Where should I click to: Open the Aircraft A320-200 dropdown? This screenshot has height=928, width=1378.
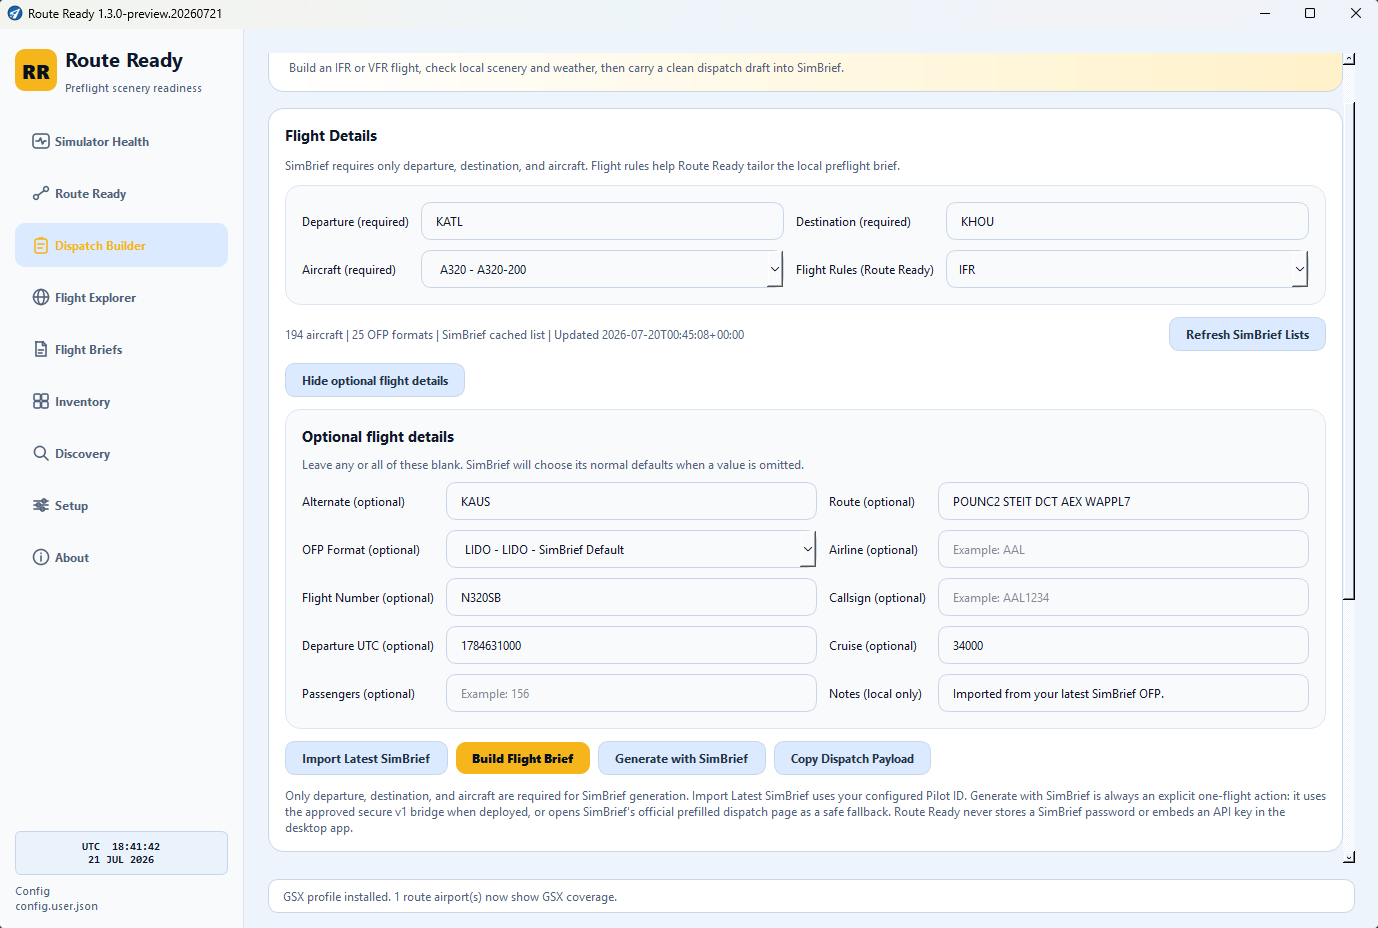(602, 269)
